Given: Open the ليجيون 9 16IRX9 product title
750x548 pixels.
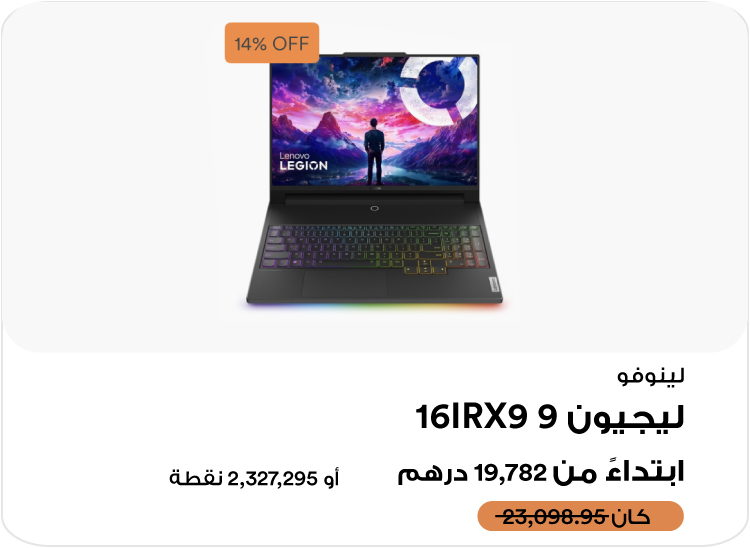Looking at the screenshot, I should tap(550, 417).
